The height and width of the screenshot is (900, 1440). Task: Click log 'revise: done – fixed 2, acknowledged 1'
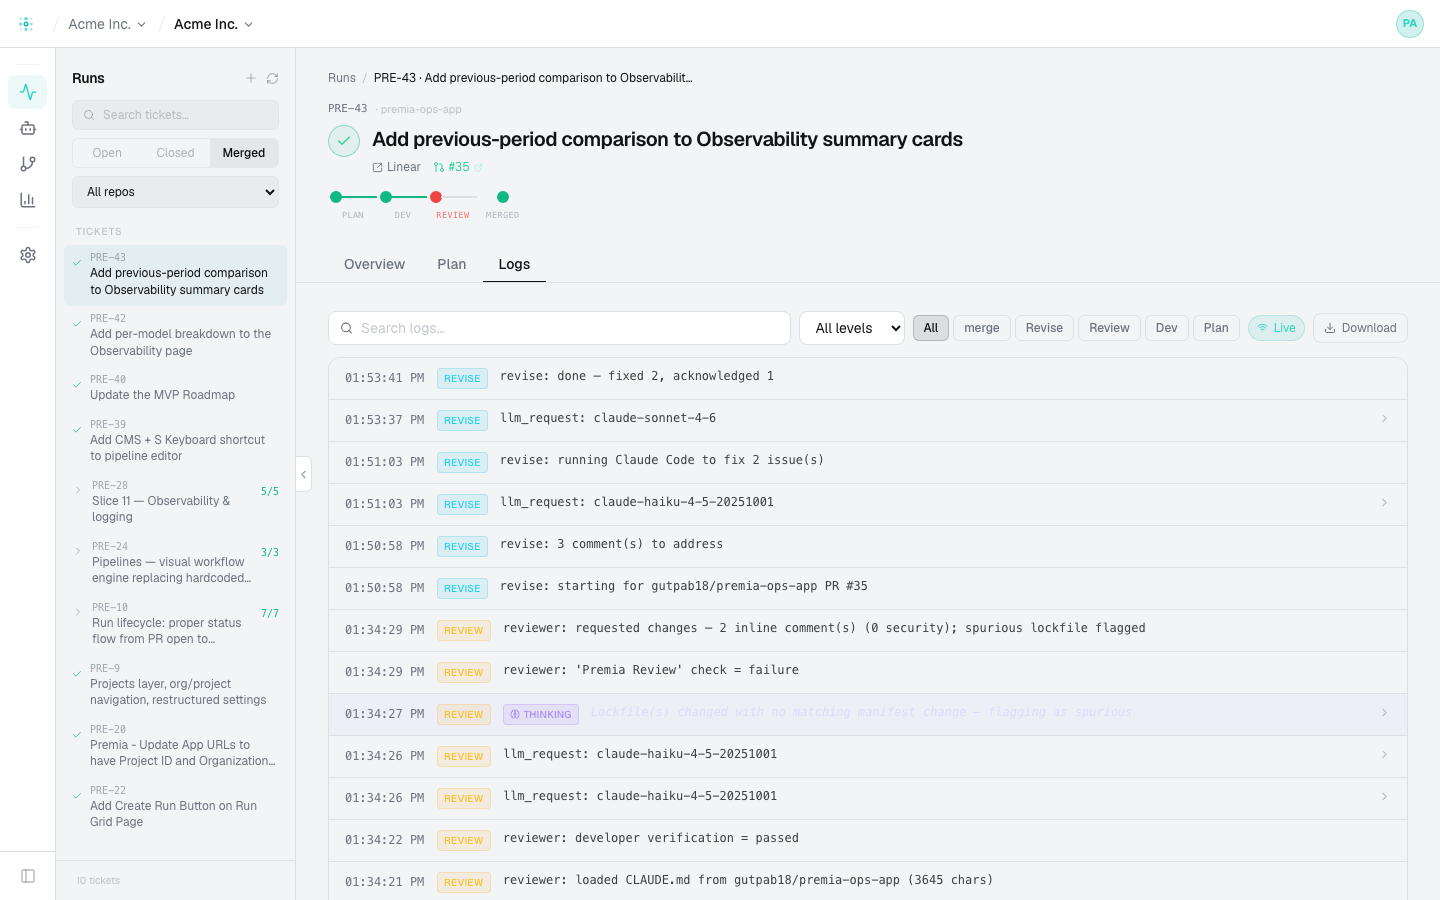pos(867,377)
